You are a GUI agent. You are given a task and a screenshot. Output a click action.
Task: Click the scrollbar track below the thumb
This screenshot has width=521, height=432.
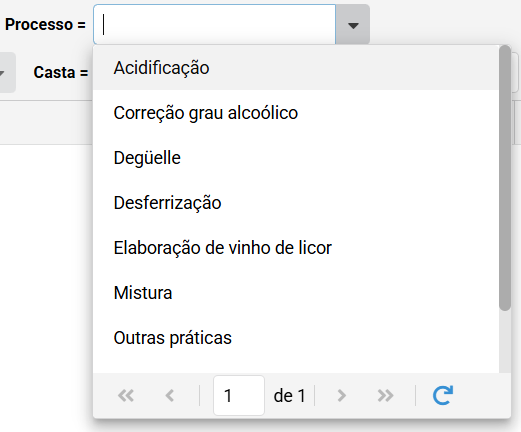pos(505,342)
